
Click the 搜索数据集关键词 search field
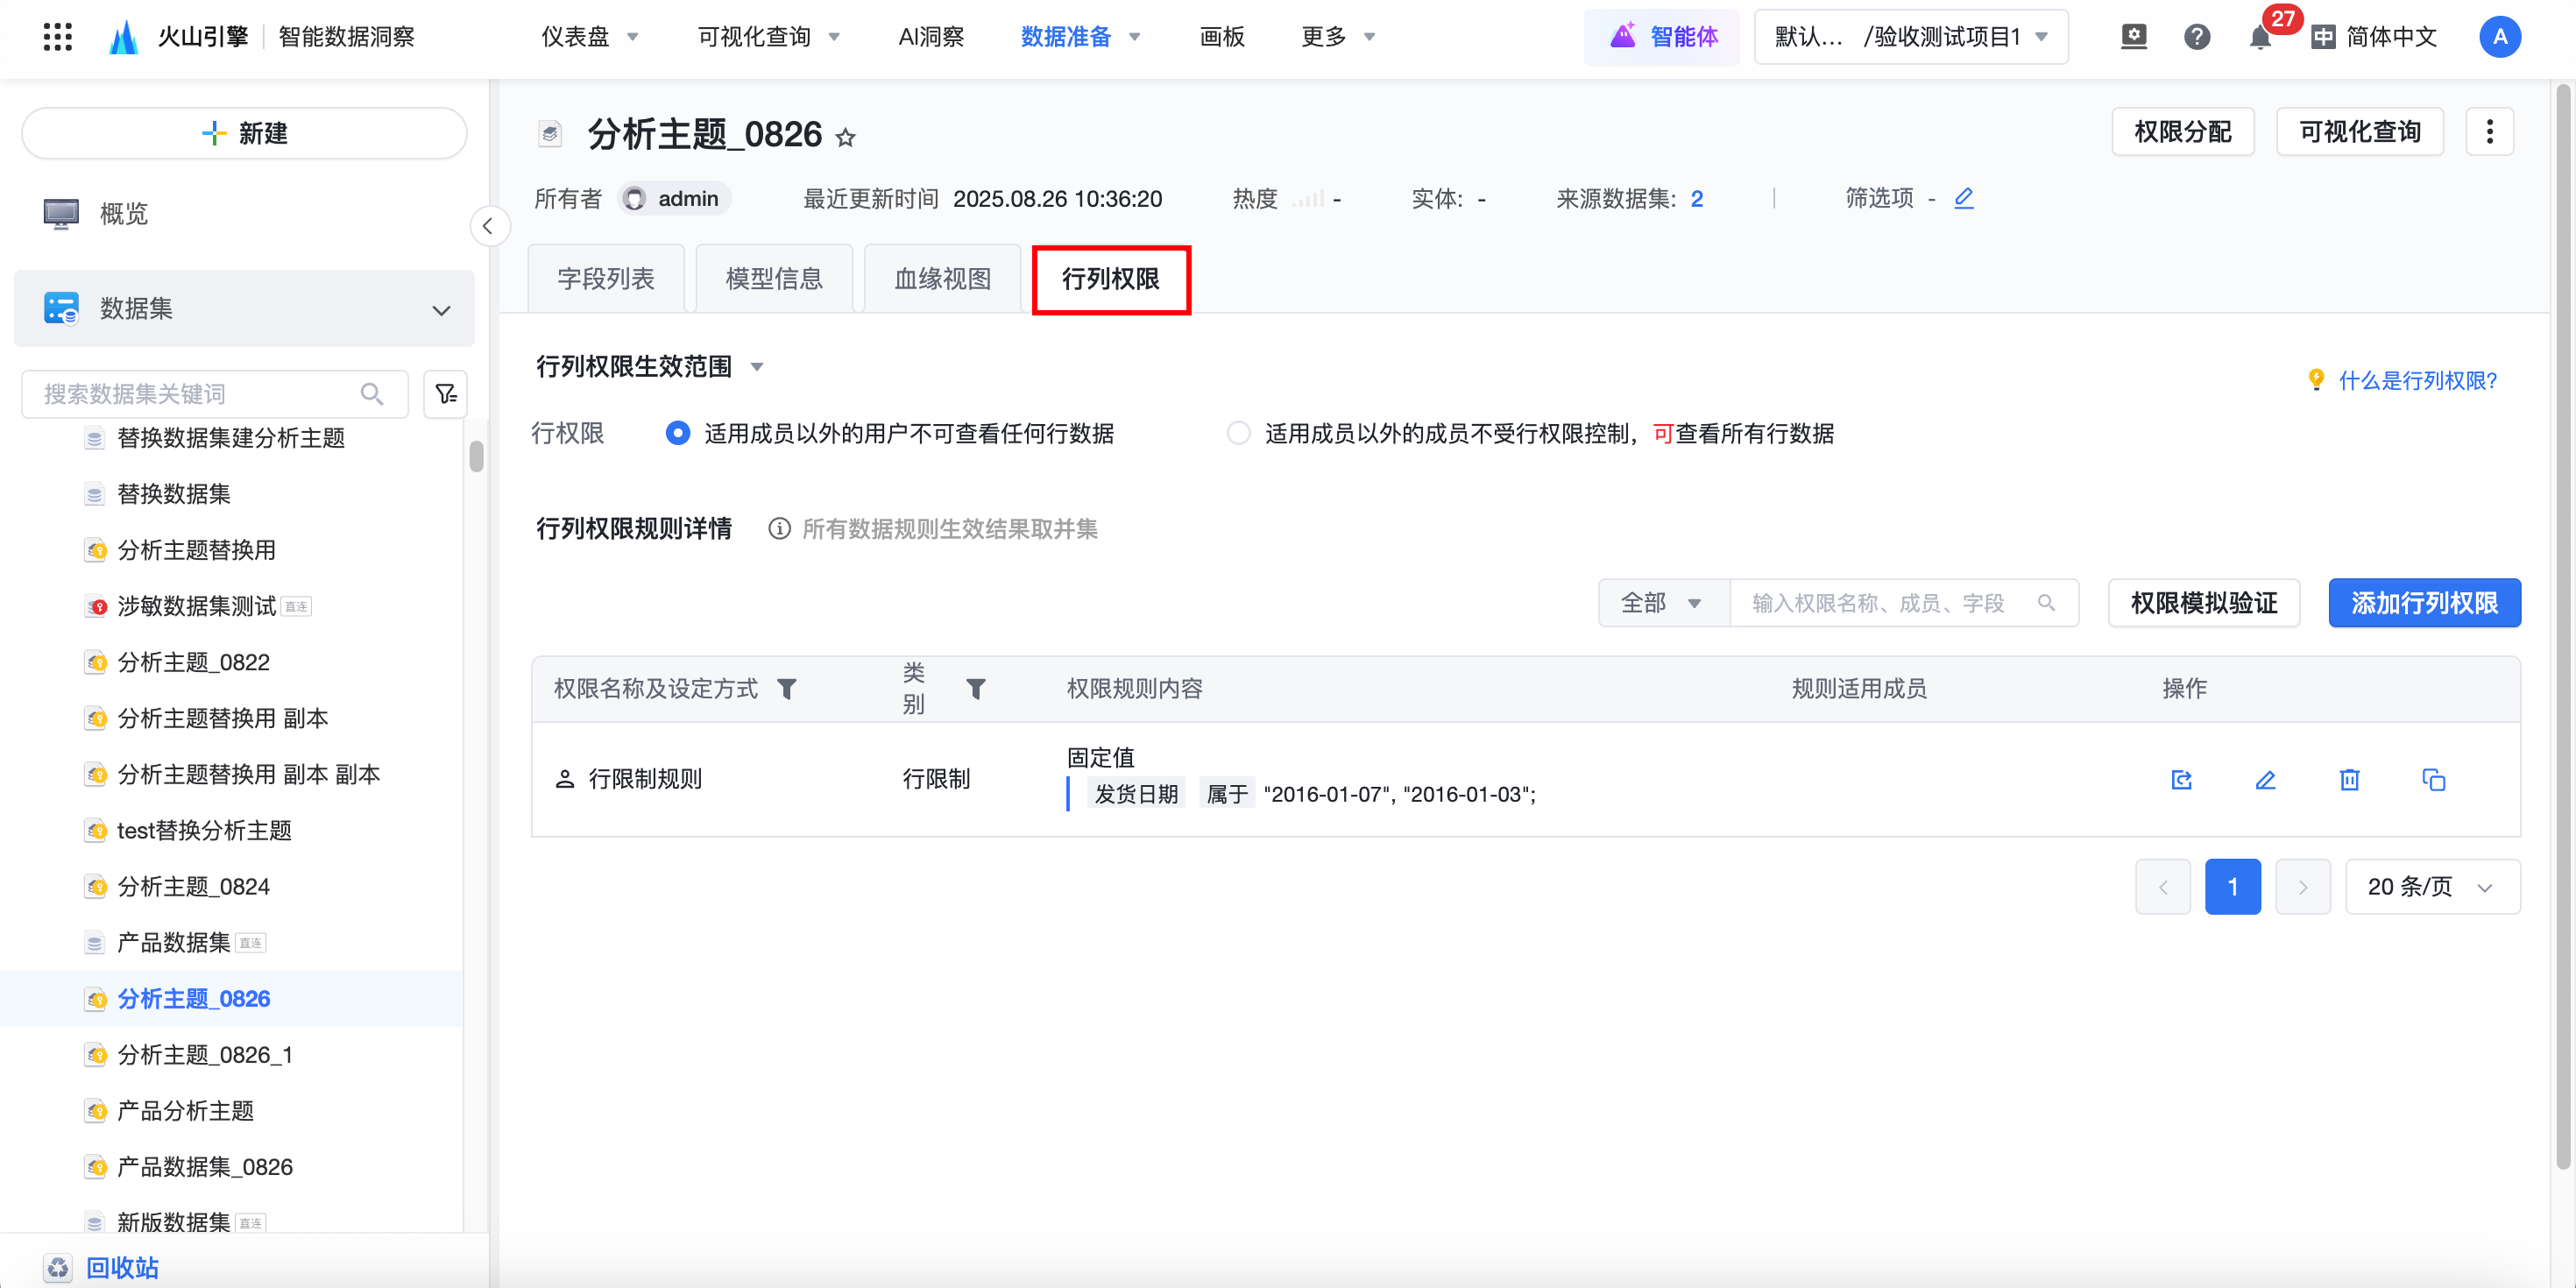pyautogui.click(x=200, y=394)
